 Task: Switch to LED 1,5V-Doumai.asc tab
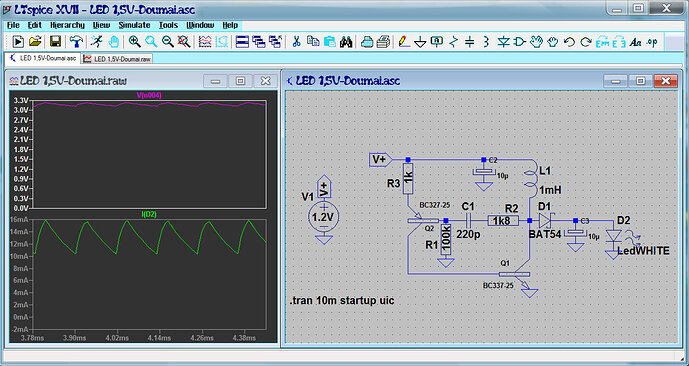(x=44, y=58)
